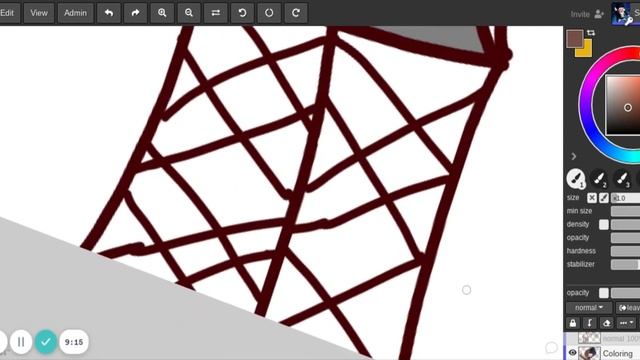
Task: Select the Coloring layer thumbnail
Action: point(589,353)
